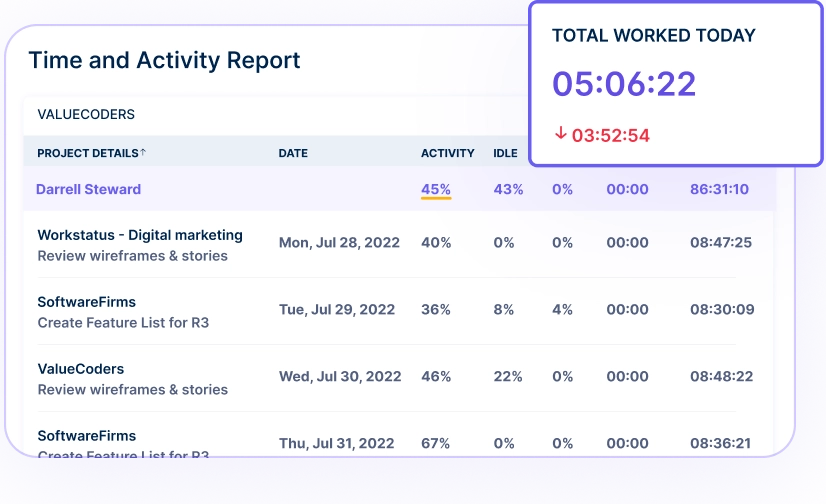The image size is (826, 504).
Task: Sort by the PROJECT DETAILS column arrow
Action: 143,152
